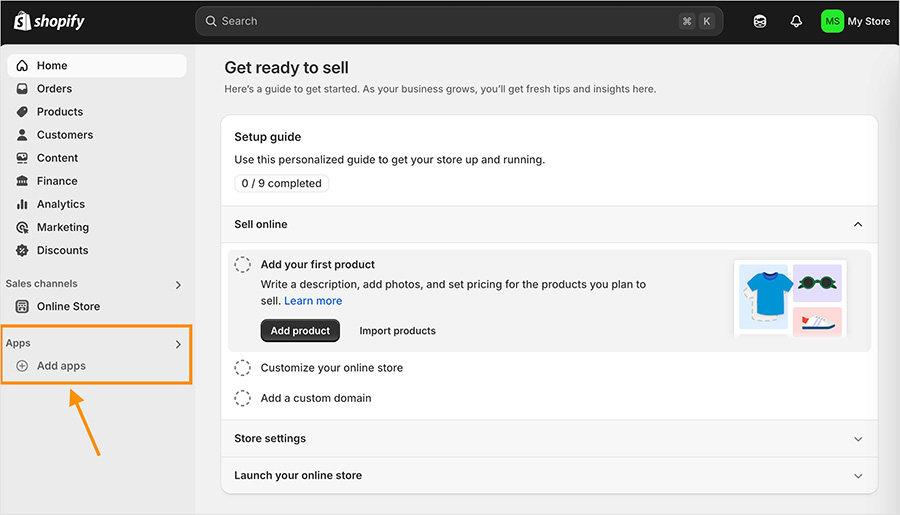This screenshot has width=900, height=515.
Task: Expand the Store settings section
Action: click(x=858, y=439)
